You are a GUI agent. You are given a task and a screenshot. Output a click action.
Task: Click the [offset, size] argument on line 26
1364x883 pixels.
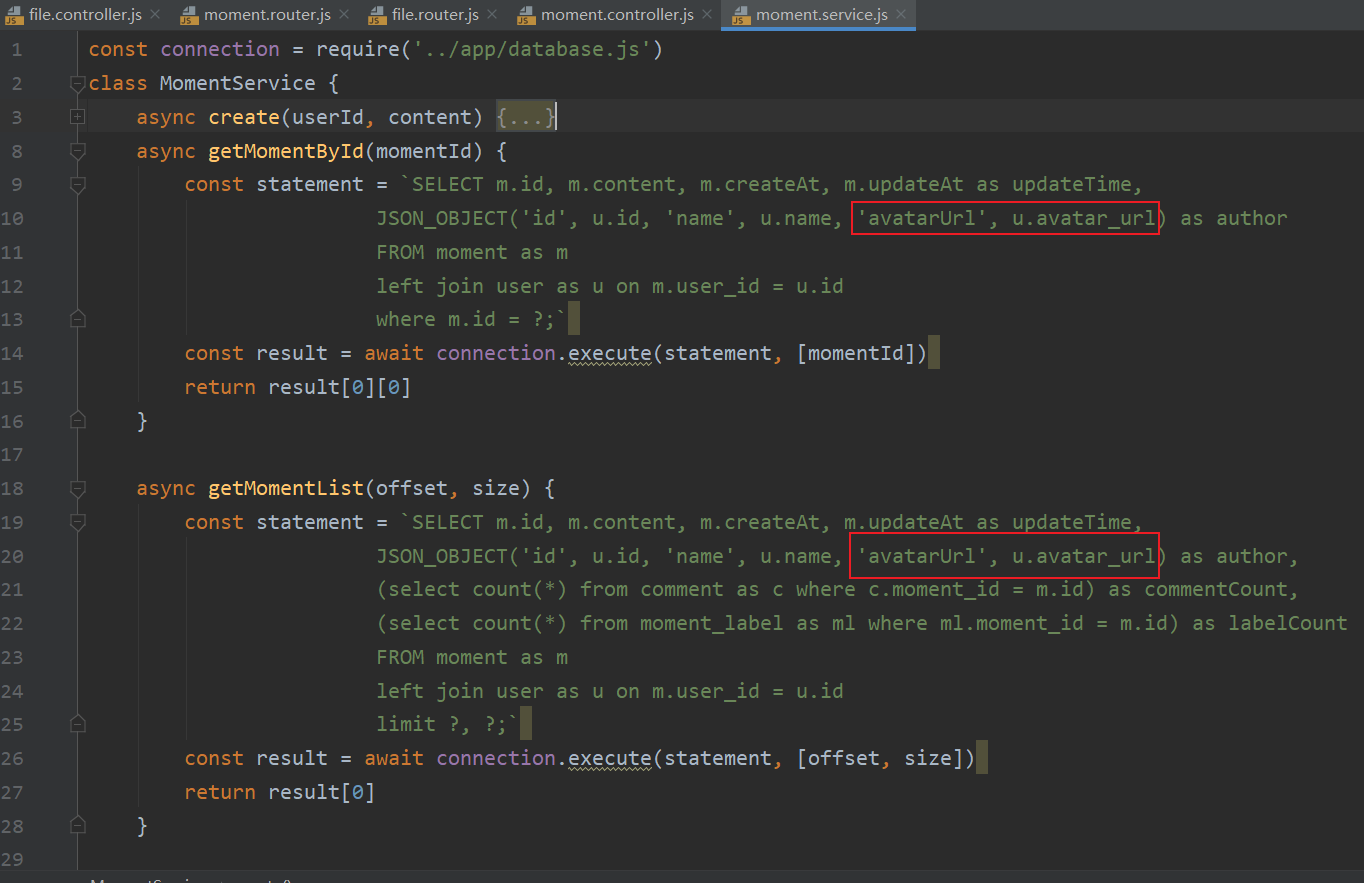coord(881,758)
